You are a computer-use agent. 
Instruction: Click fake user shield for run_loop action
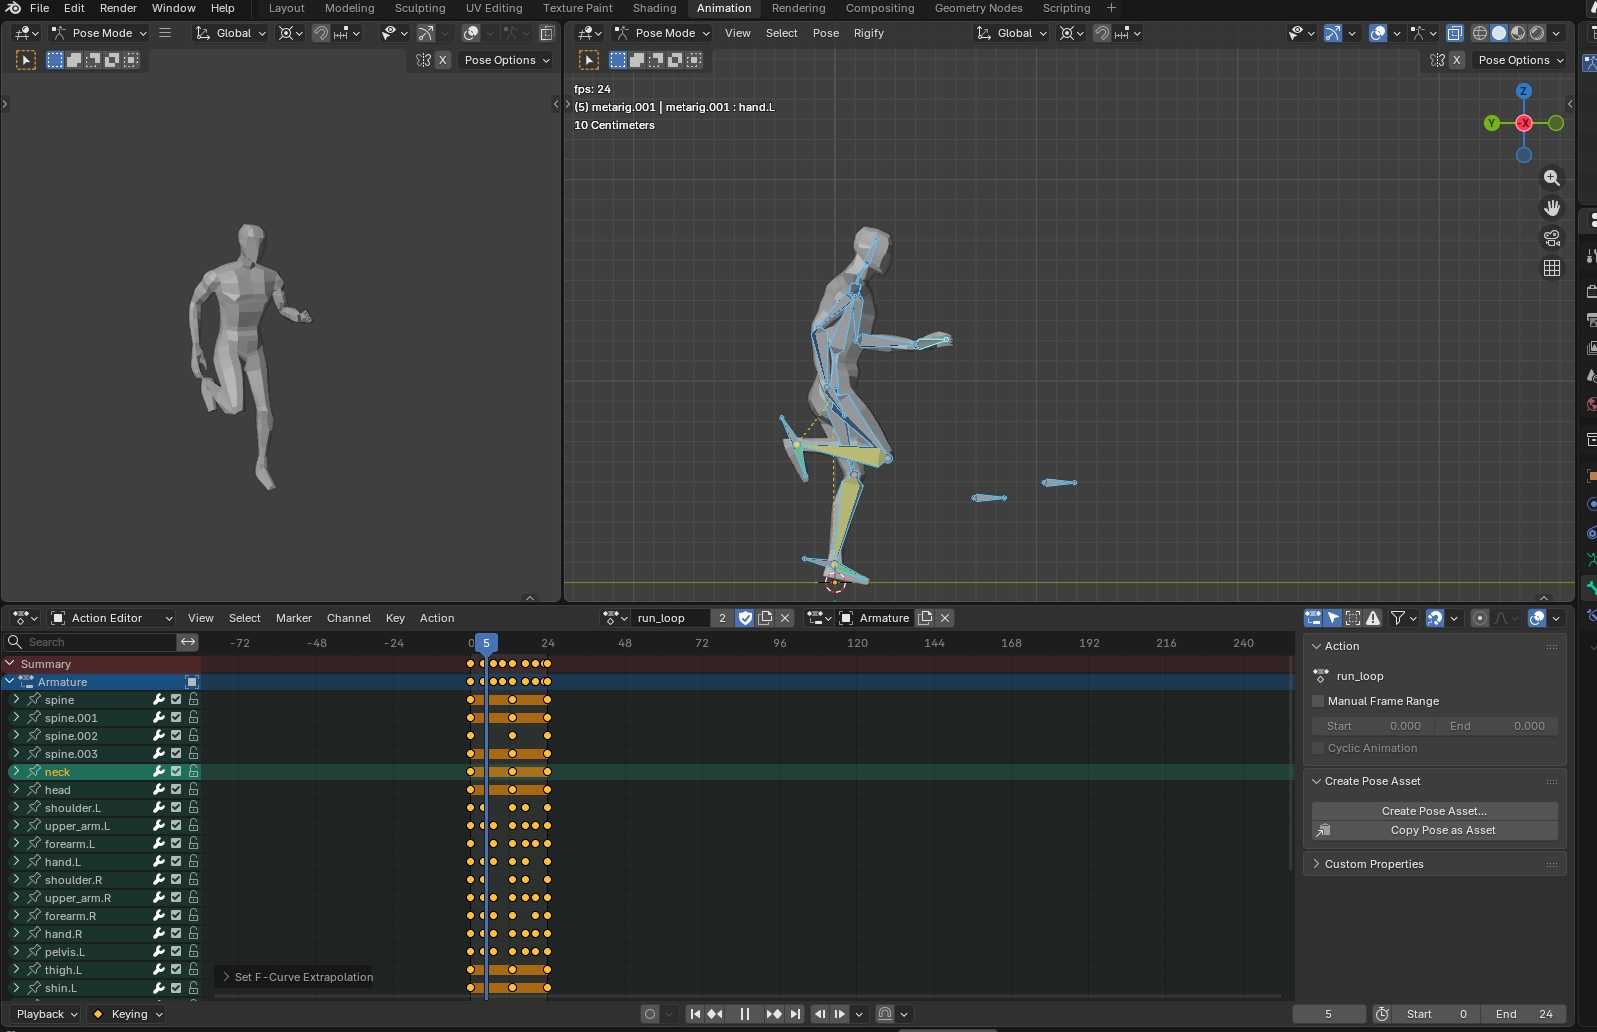coord(745,618)
